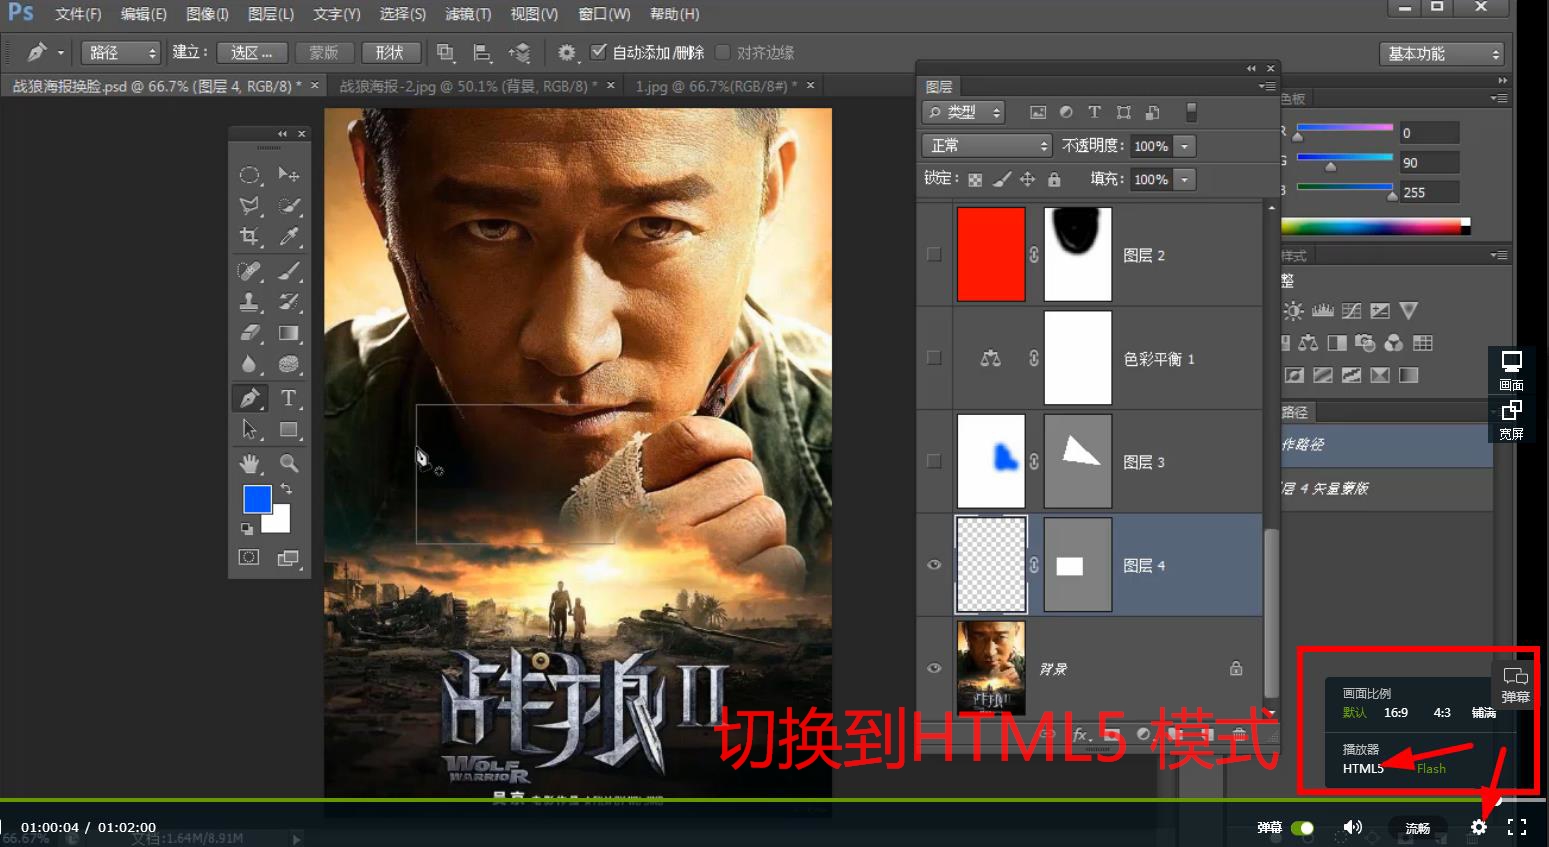The width and height of the screenshot is (1549, 847).
Task: Open the fill 填充 dropdown arrow
Action: point(1185,180)
